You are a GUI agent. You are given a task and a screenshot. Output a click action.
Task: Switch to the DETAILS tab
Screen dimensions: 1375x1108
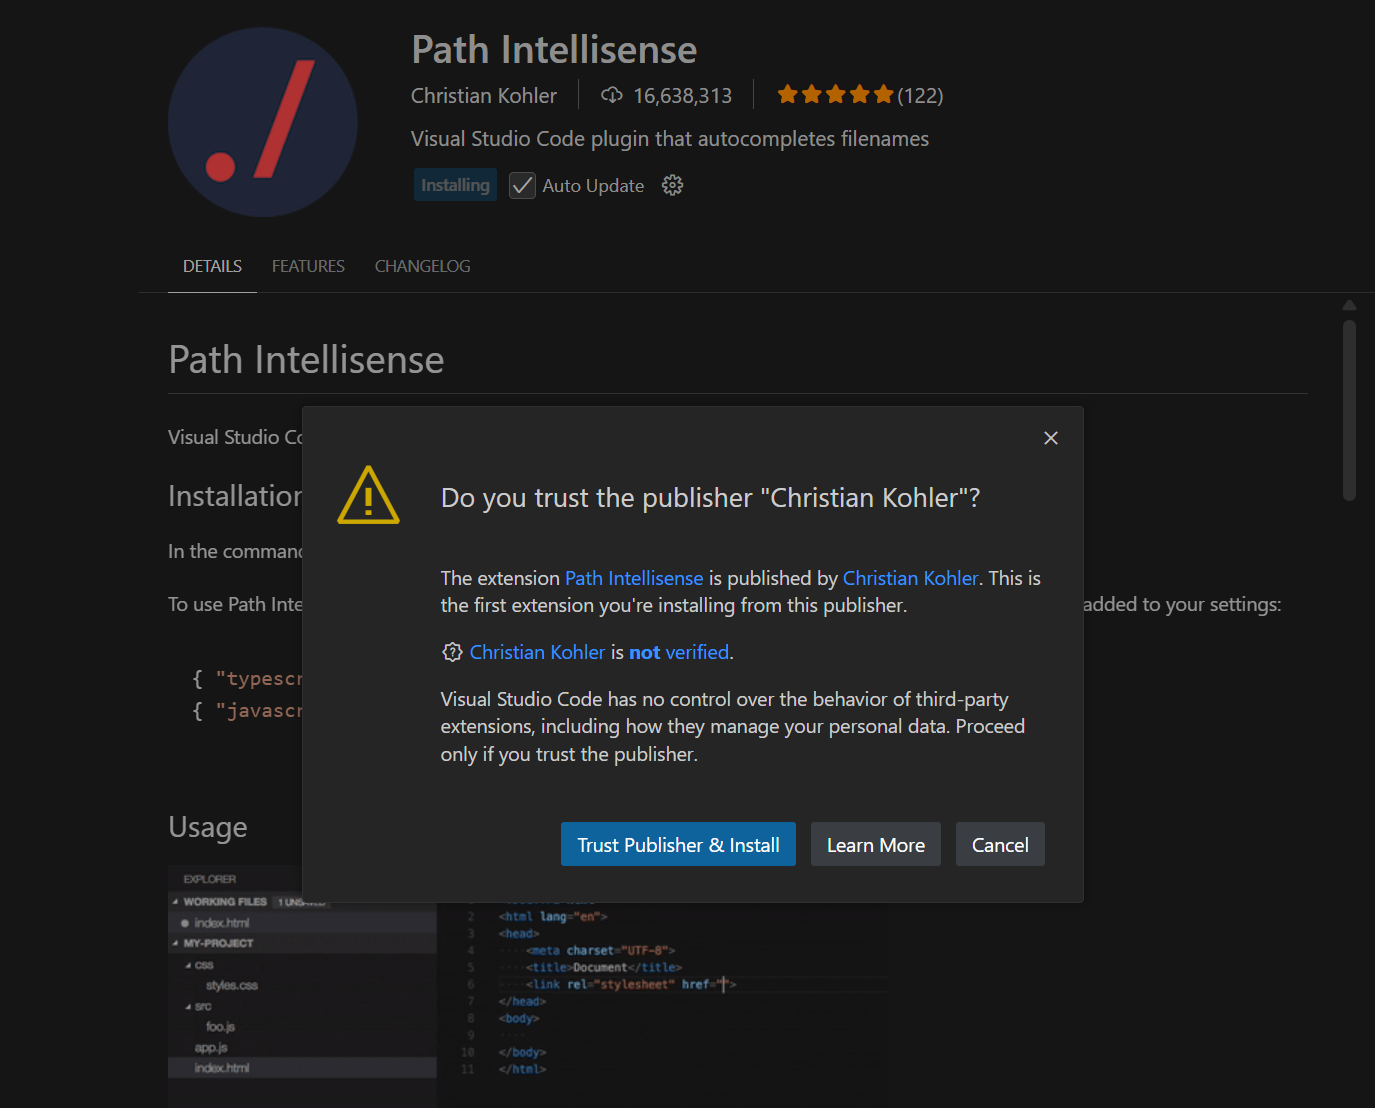[x=212, y=266]
